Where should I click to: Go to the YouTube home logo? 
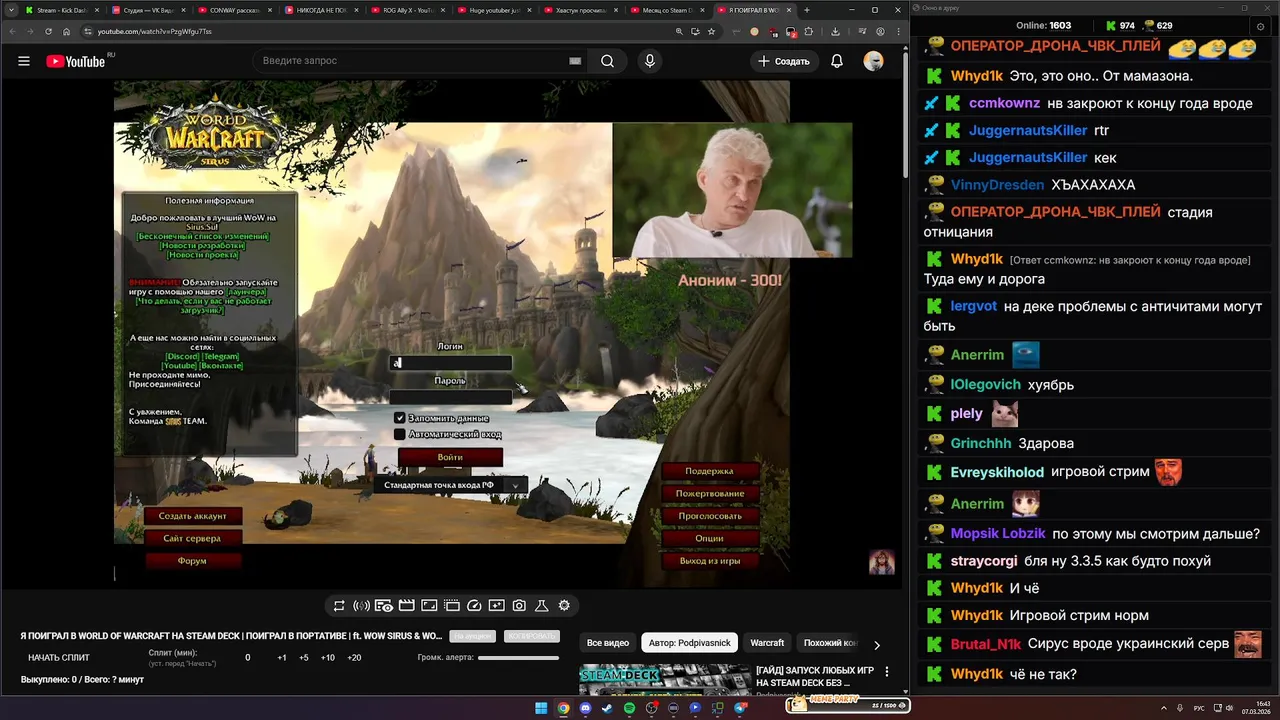pos(76,61)
